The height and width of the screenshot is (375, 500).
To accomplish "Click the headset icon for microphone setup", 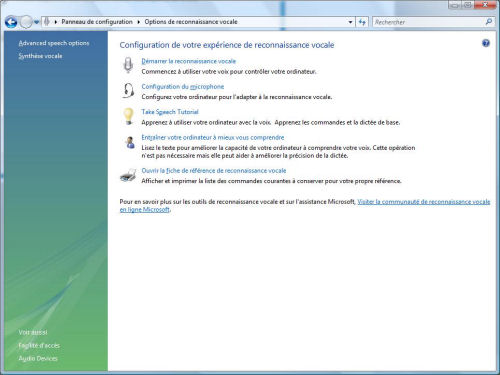I will point(128,90).
